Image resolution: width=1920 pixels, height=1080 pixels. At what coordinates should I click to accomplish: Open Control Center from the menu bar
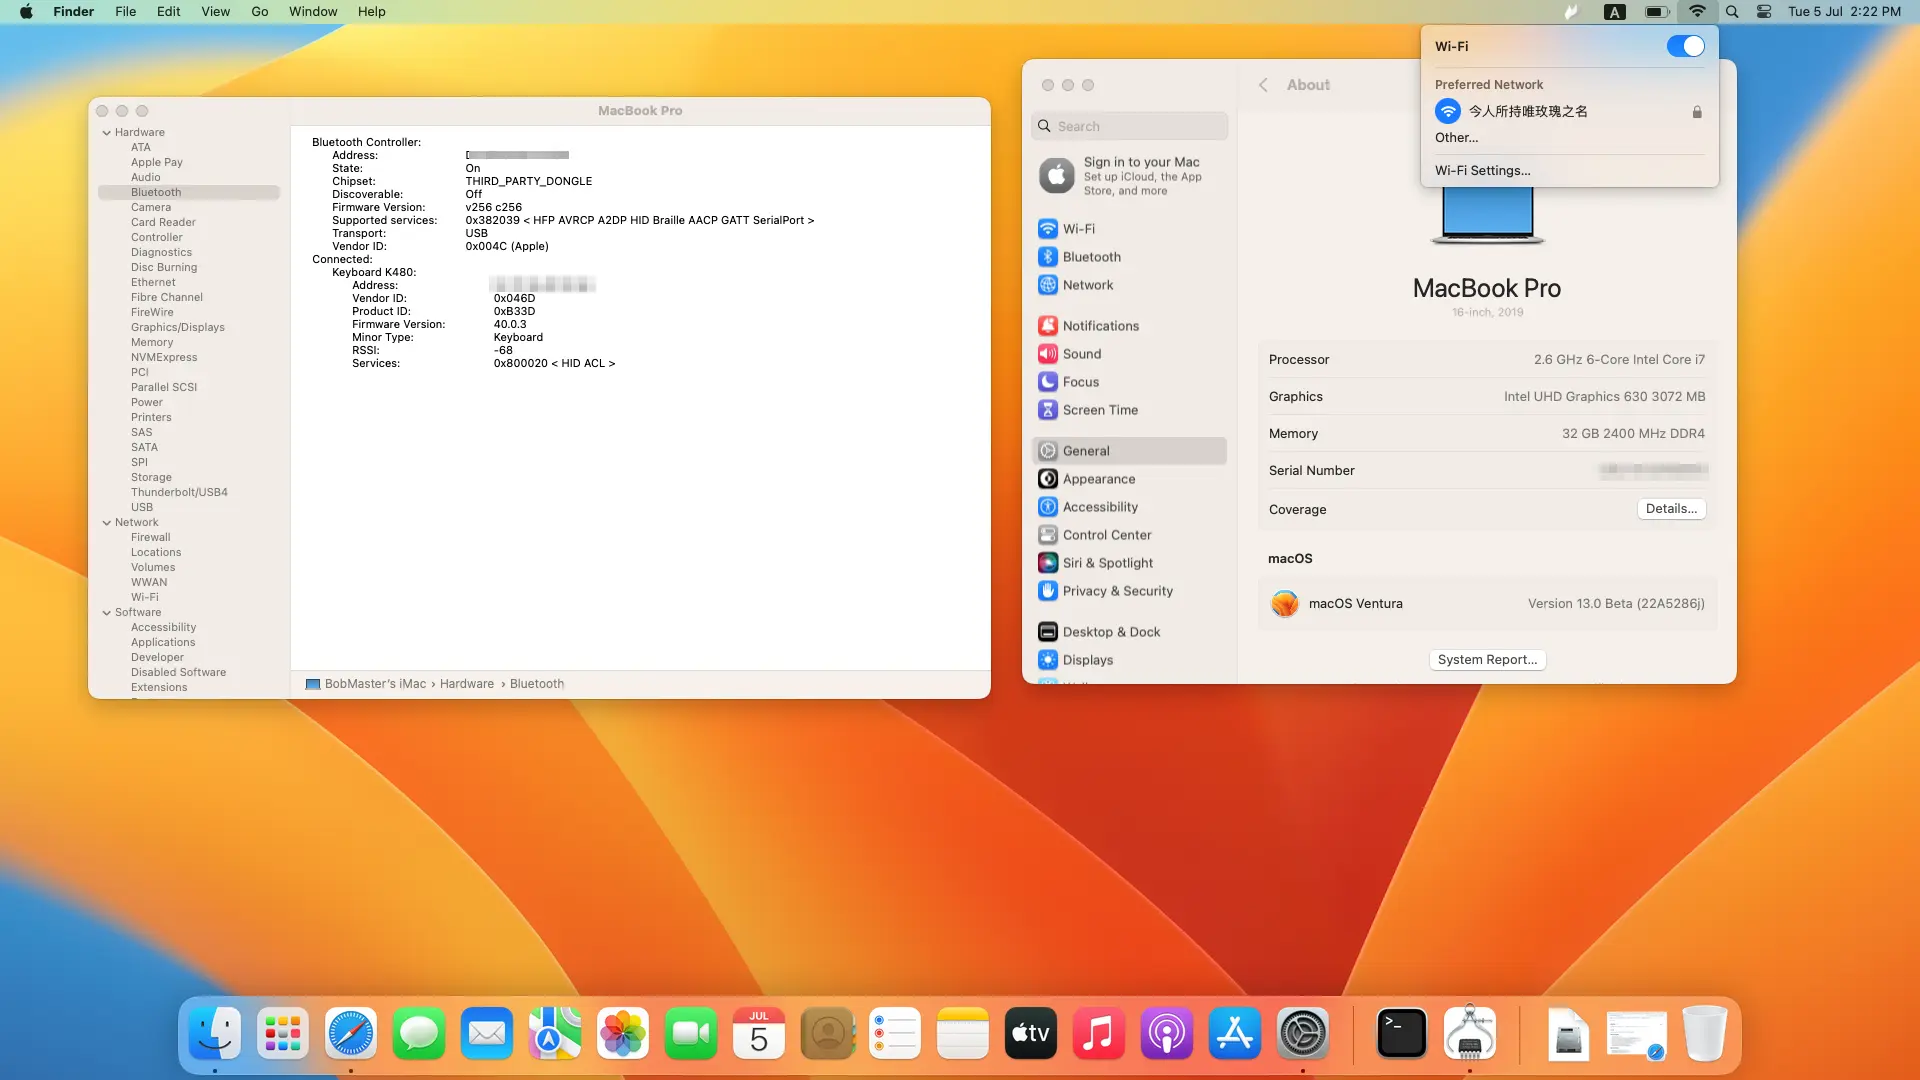[x=1764, y=12]
